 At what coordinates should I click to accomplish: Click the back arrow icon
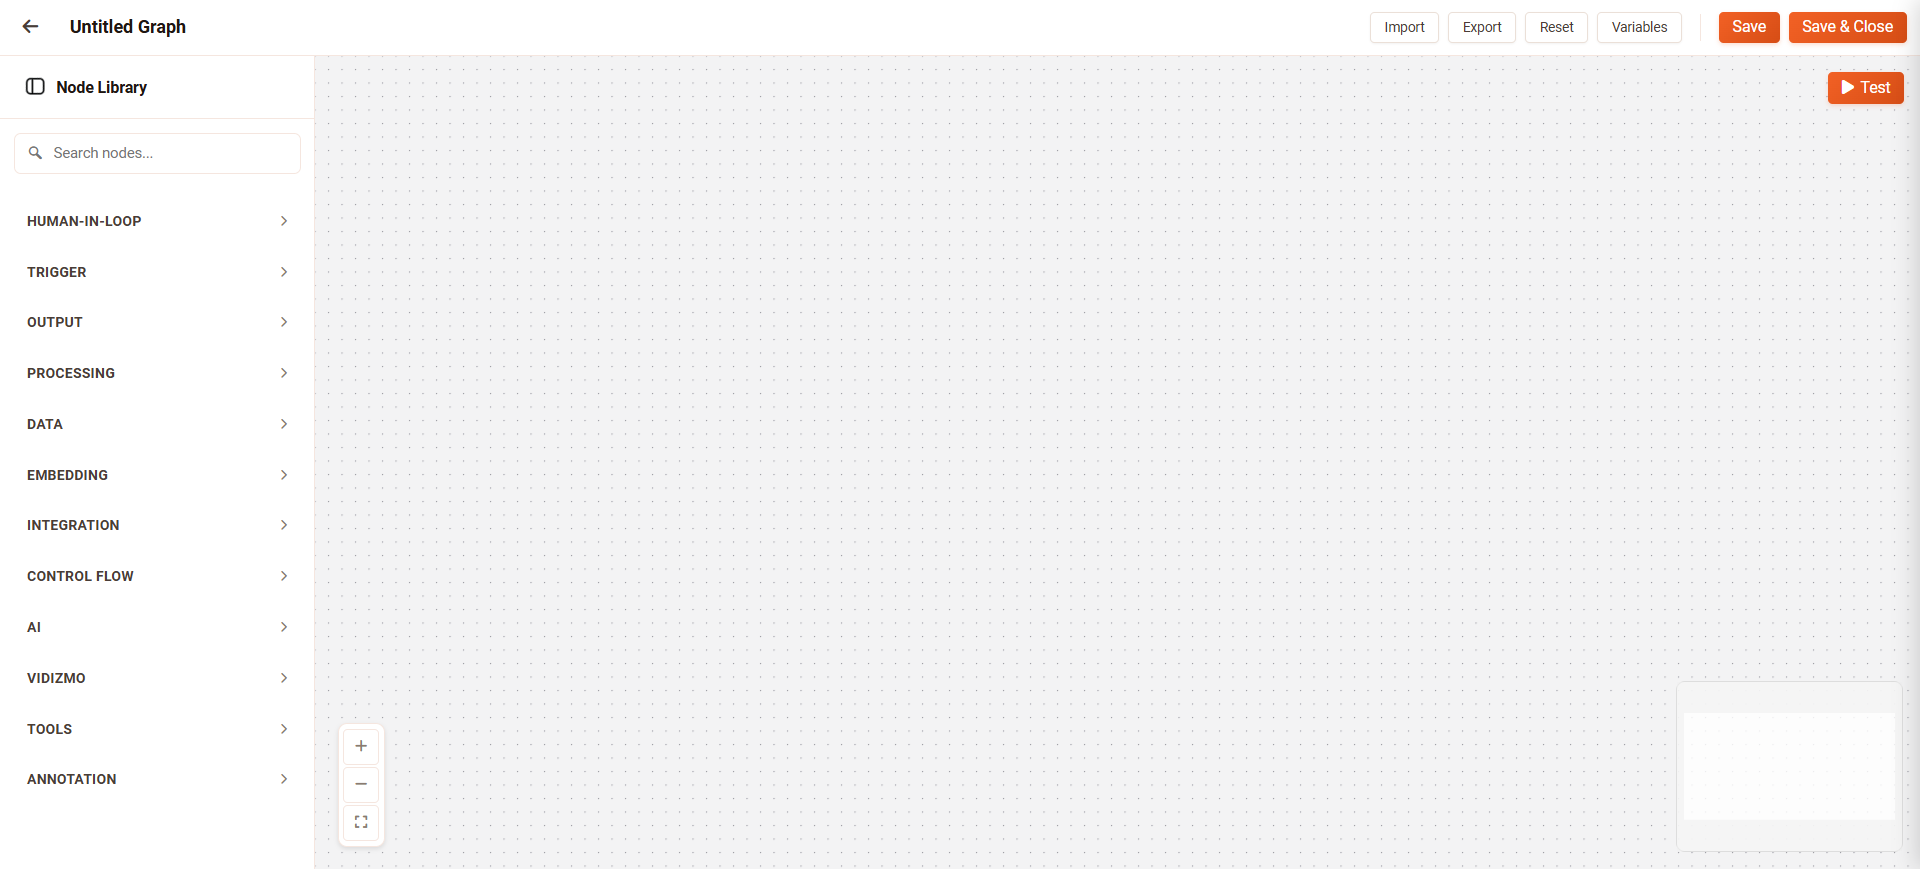coord(31,27)
